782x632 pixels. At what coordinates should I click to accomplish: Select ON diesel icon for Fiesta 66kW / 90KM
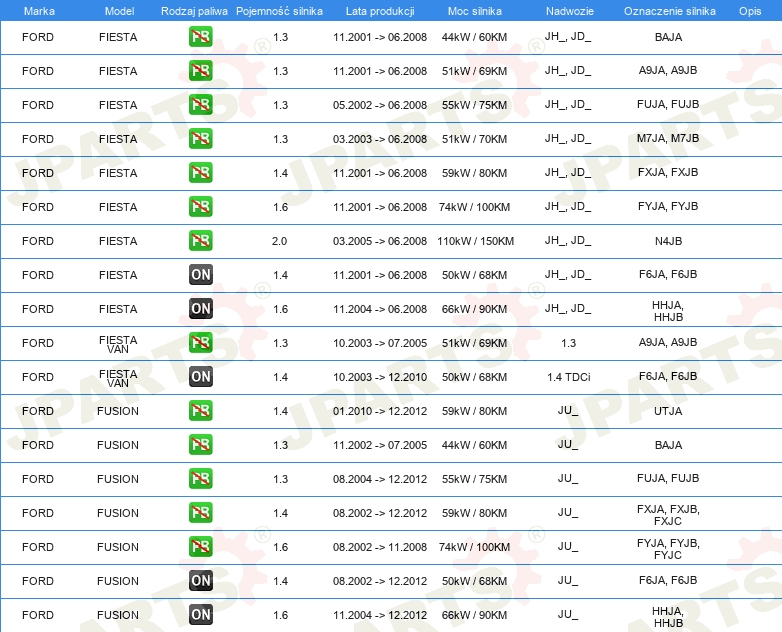[x=200, y=308]
